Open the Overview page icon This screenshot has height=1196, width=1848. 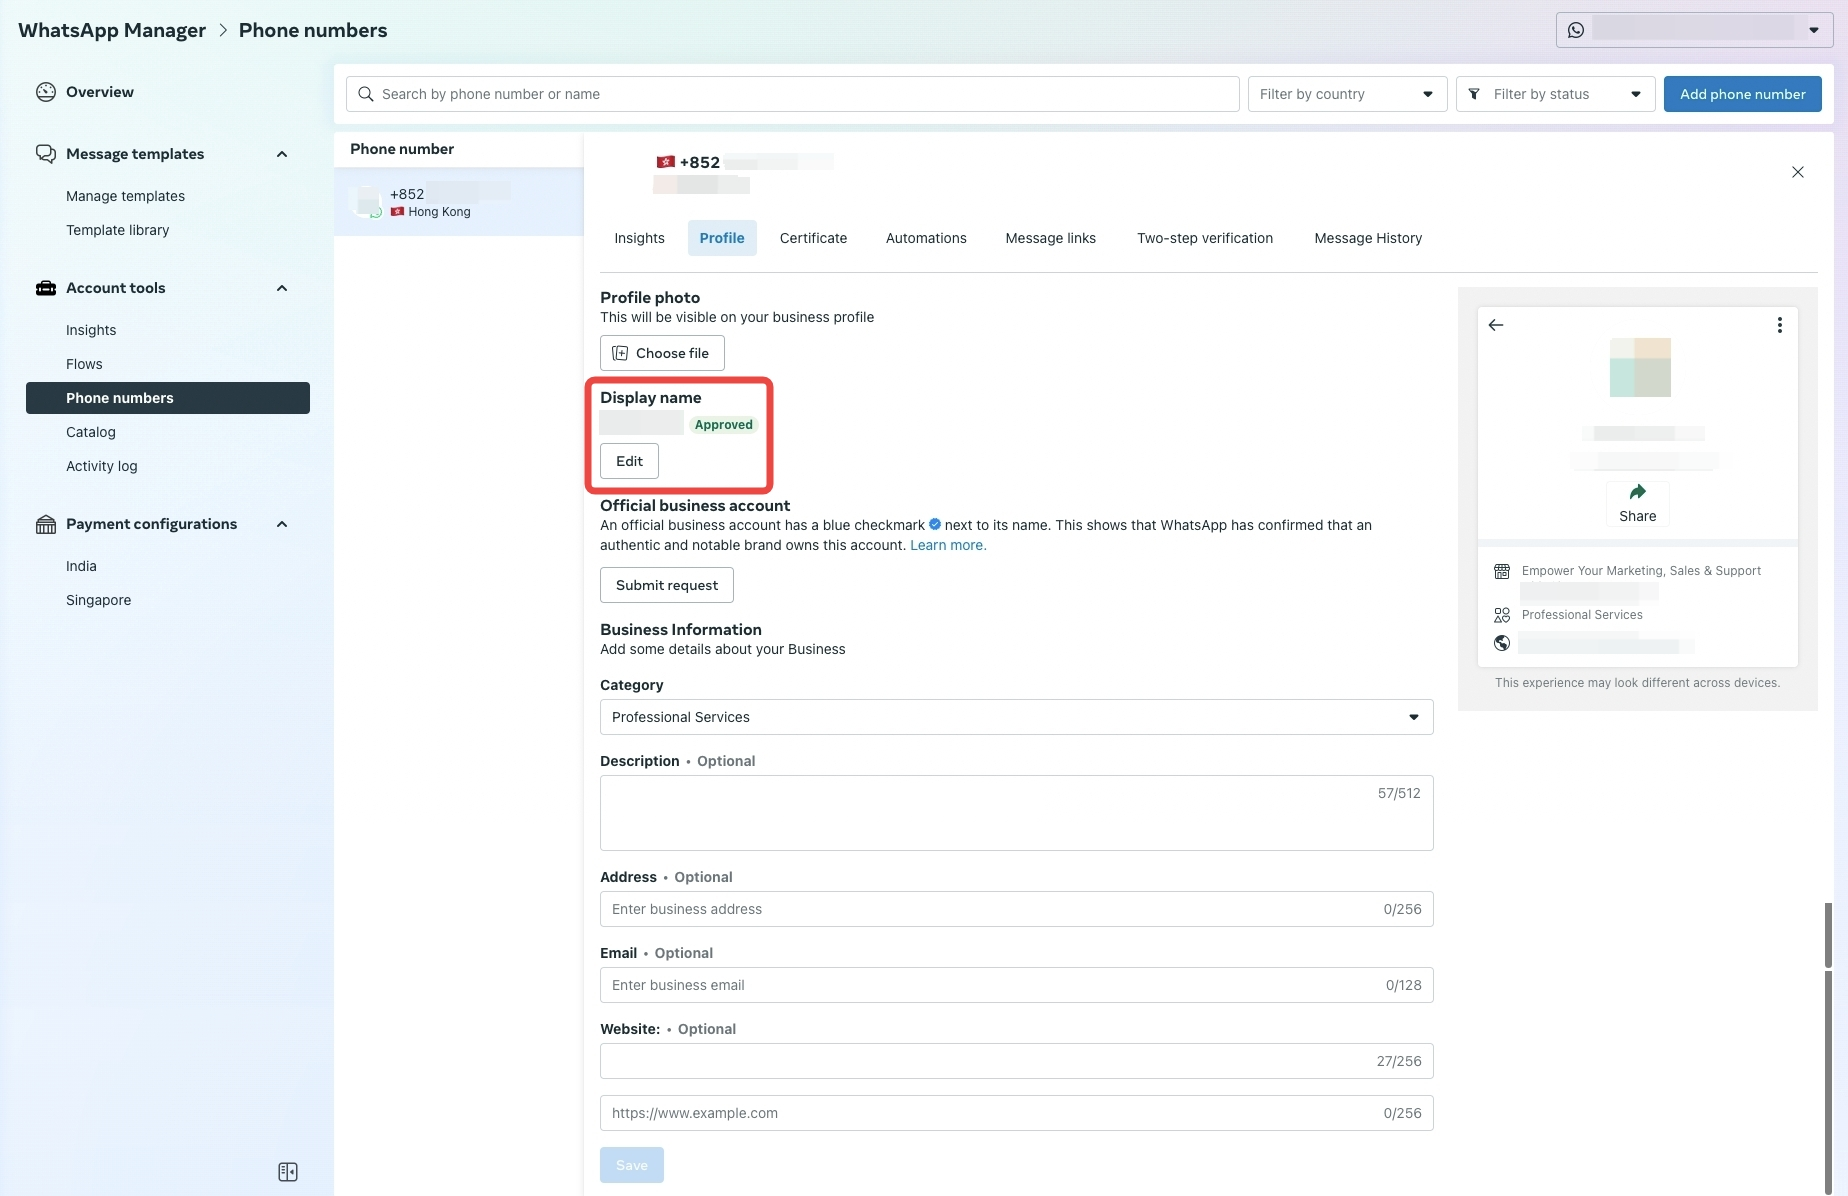coord(46,92)
